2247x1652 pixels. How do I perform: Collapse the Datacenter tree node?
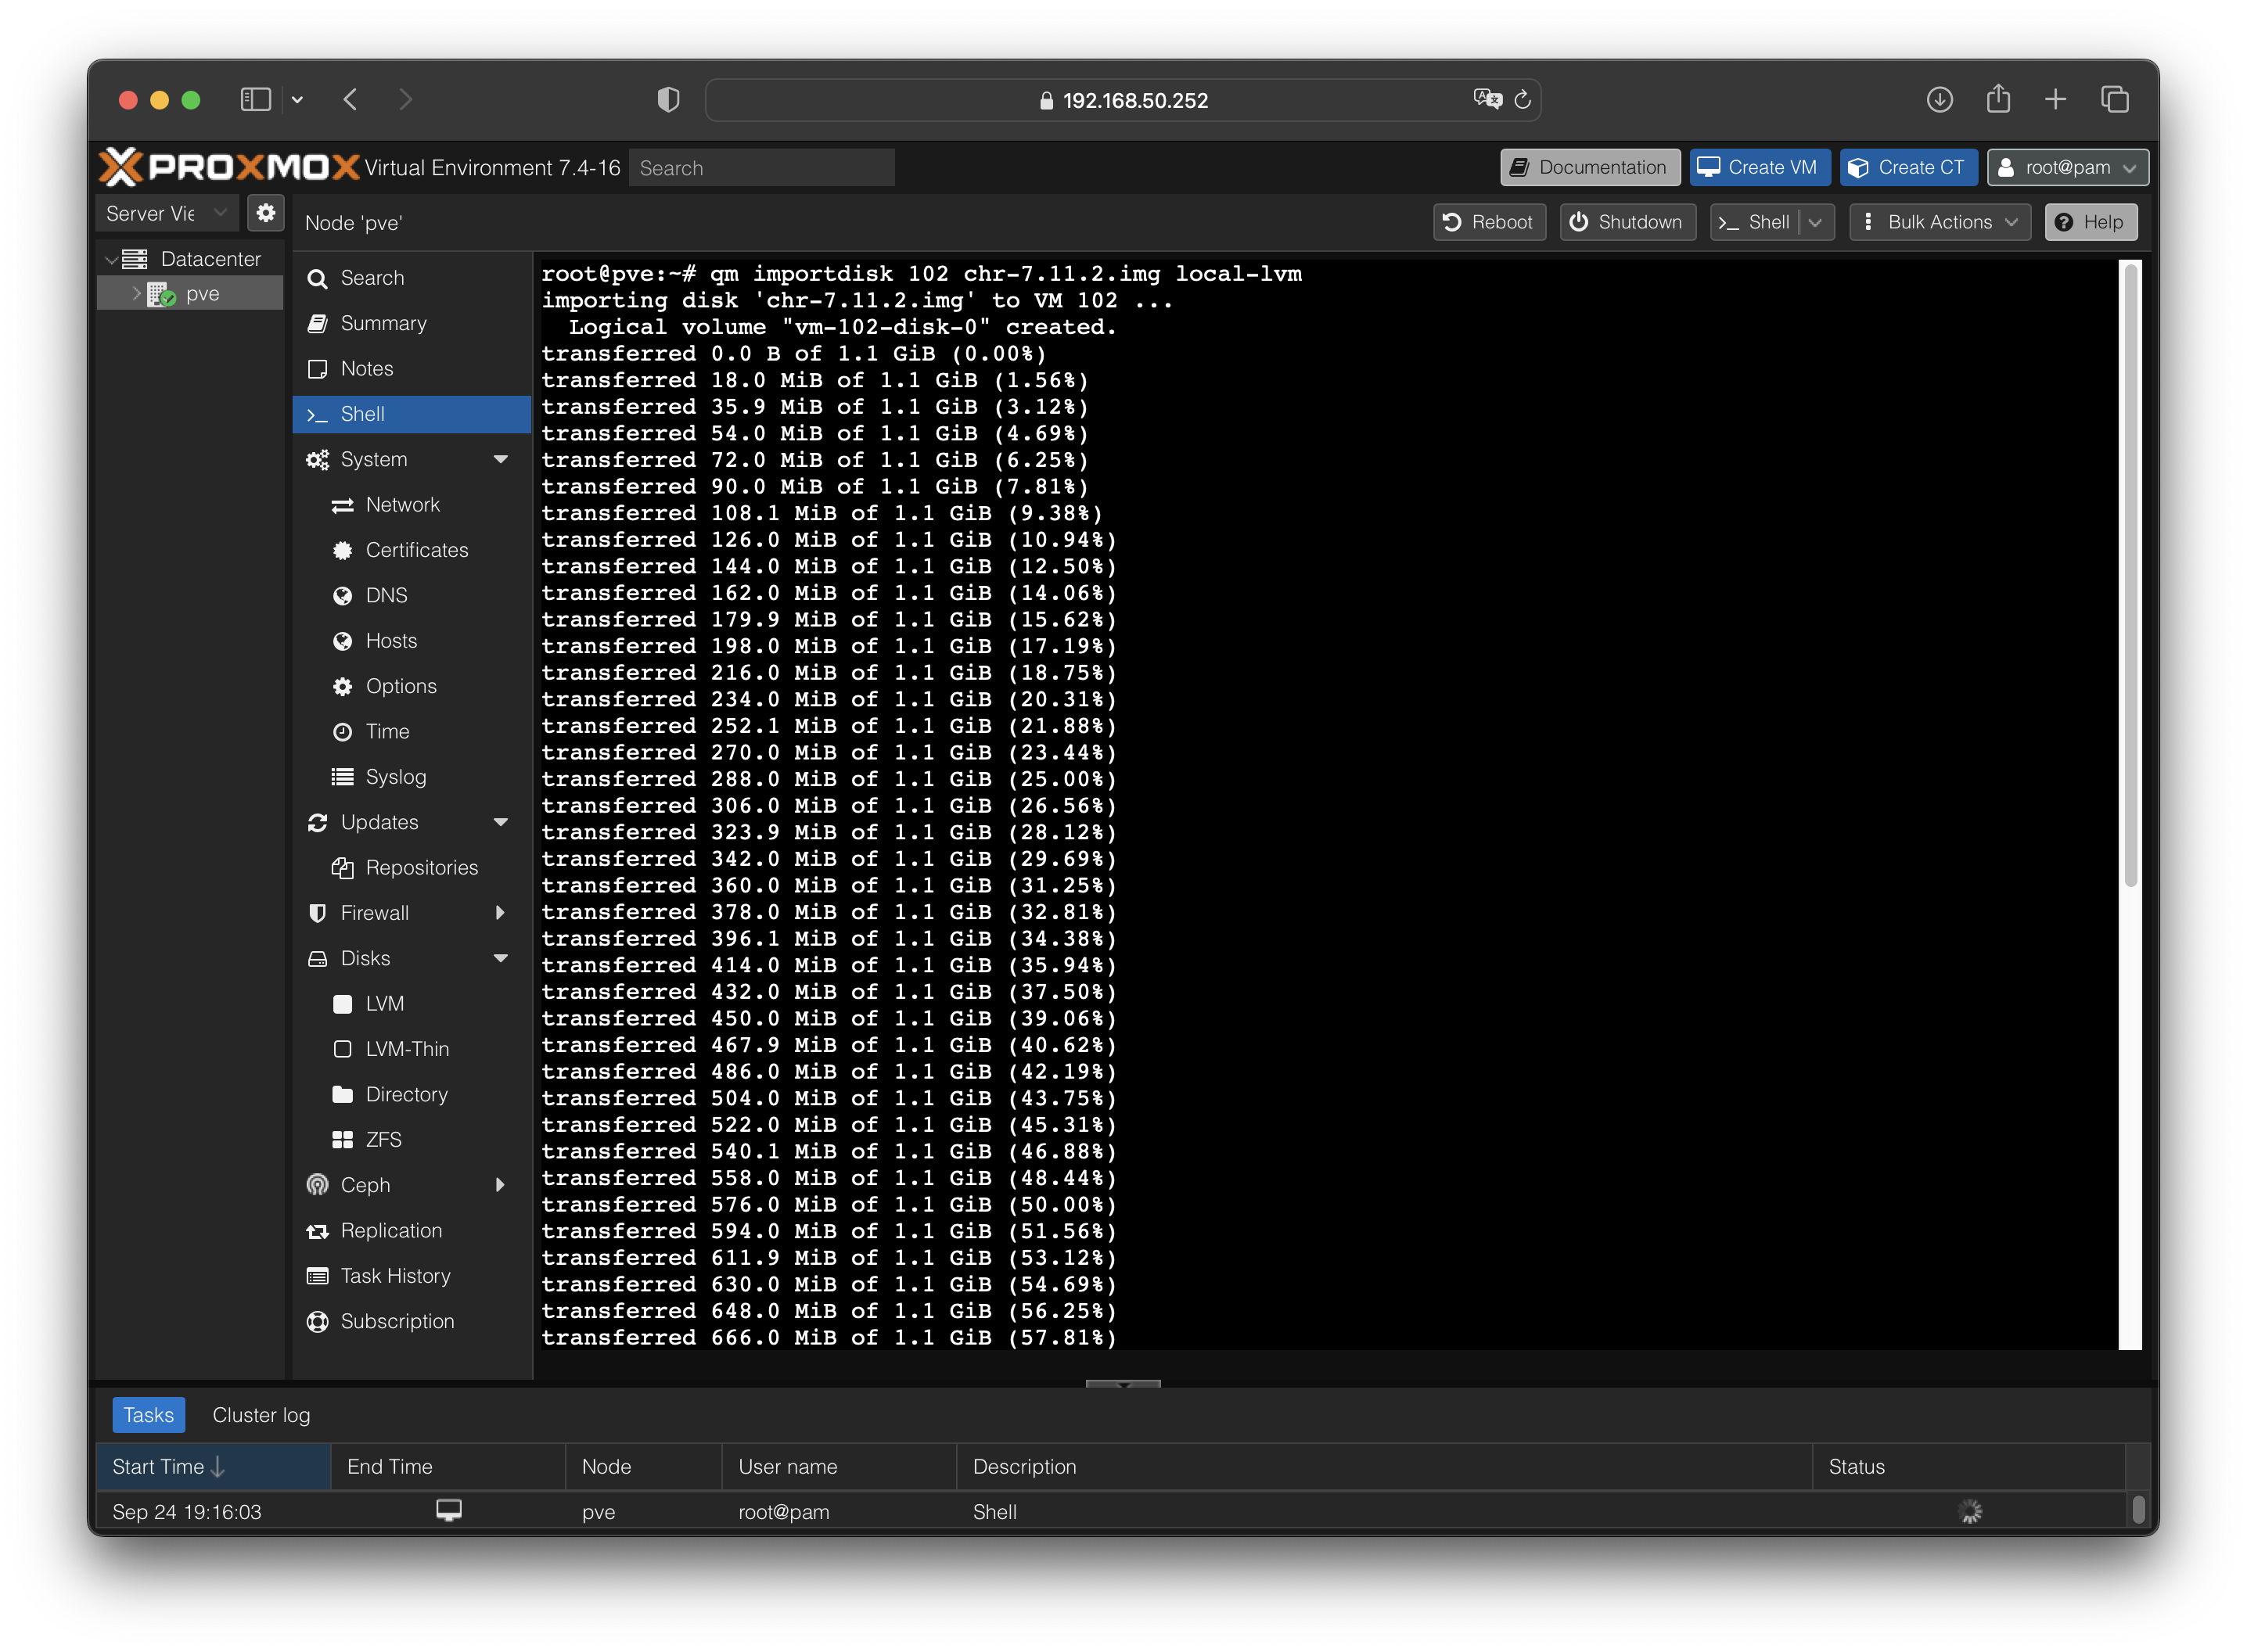click(111, 260)
